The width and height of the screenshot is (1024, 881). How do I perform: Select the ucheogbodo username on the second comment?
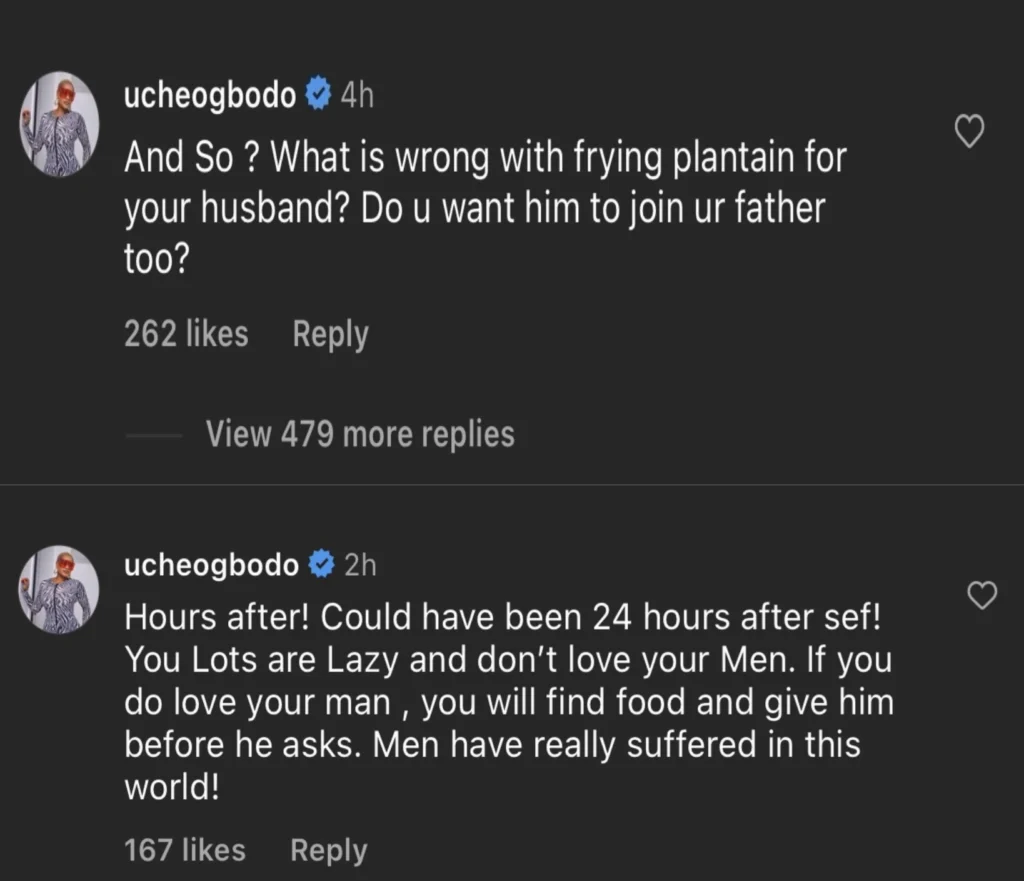pyautogui.click(x=209, y=563)
